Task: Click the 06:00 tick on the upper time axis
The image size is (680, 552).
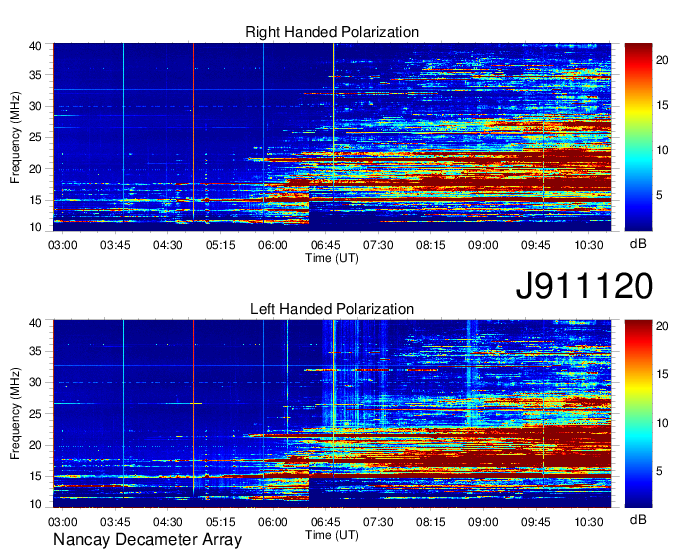Action: click(273, 245)
